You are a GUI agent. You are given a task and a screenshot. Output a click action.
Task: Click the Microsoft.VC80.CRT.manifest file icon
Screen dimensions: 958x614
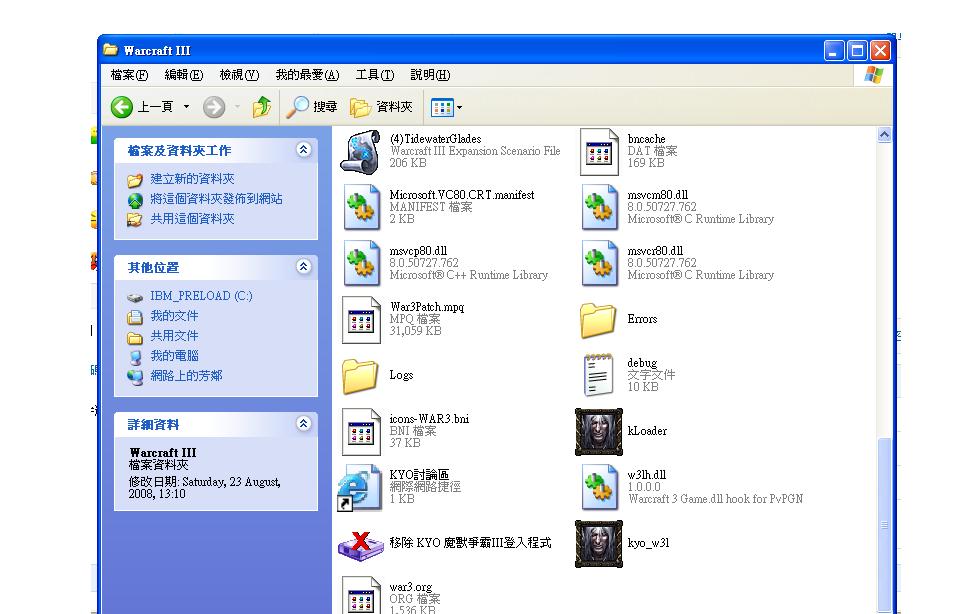(x=360, y=207)
